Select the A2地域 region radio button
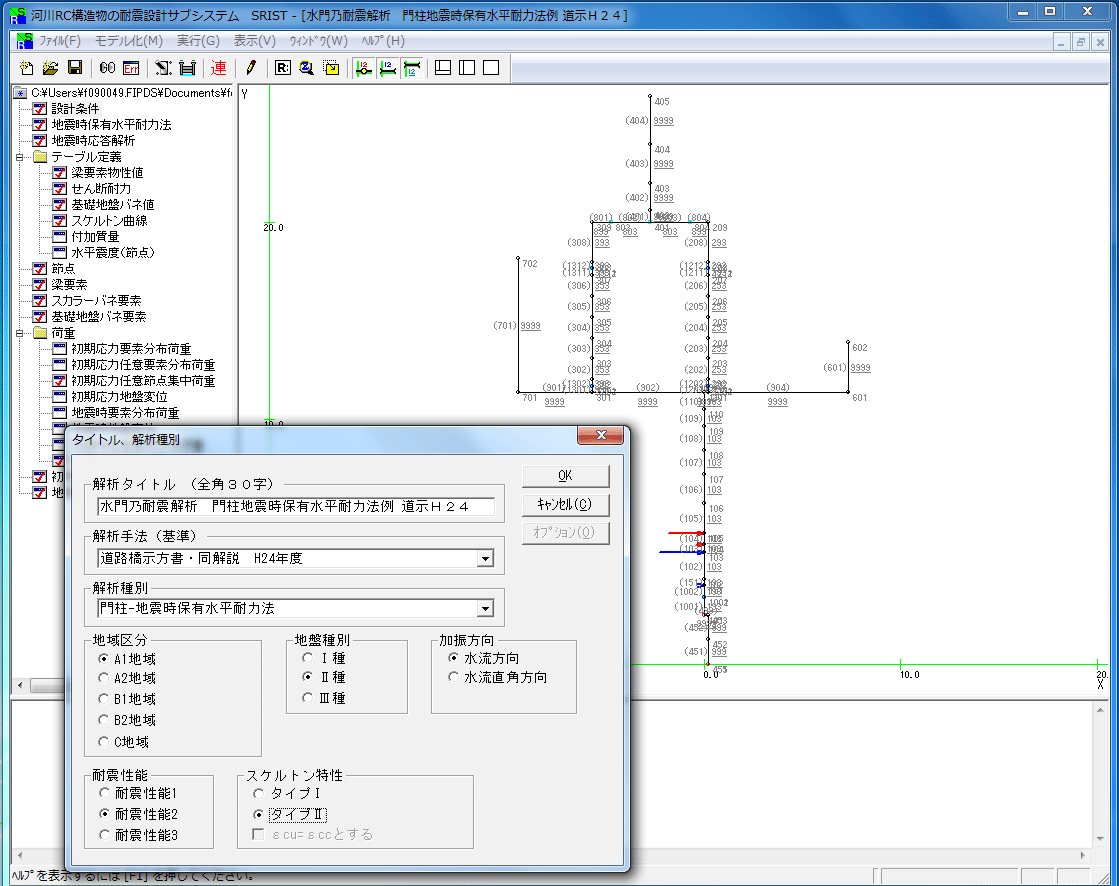The height and width of the screenshot is (886, 1119). pos(104,678)
